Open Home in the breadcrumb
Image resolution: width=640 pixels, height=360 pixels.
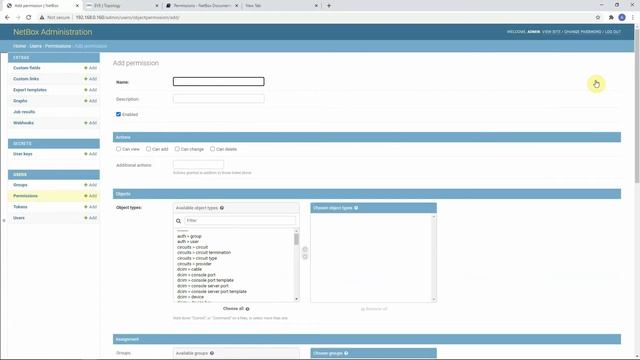click(19, 46)
